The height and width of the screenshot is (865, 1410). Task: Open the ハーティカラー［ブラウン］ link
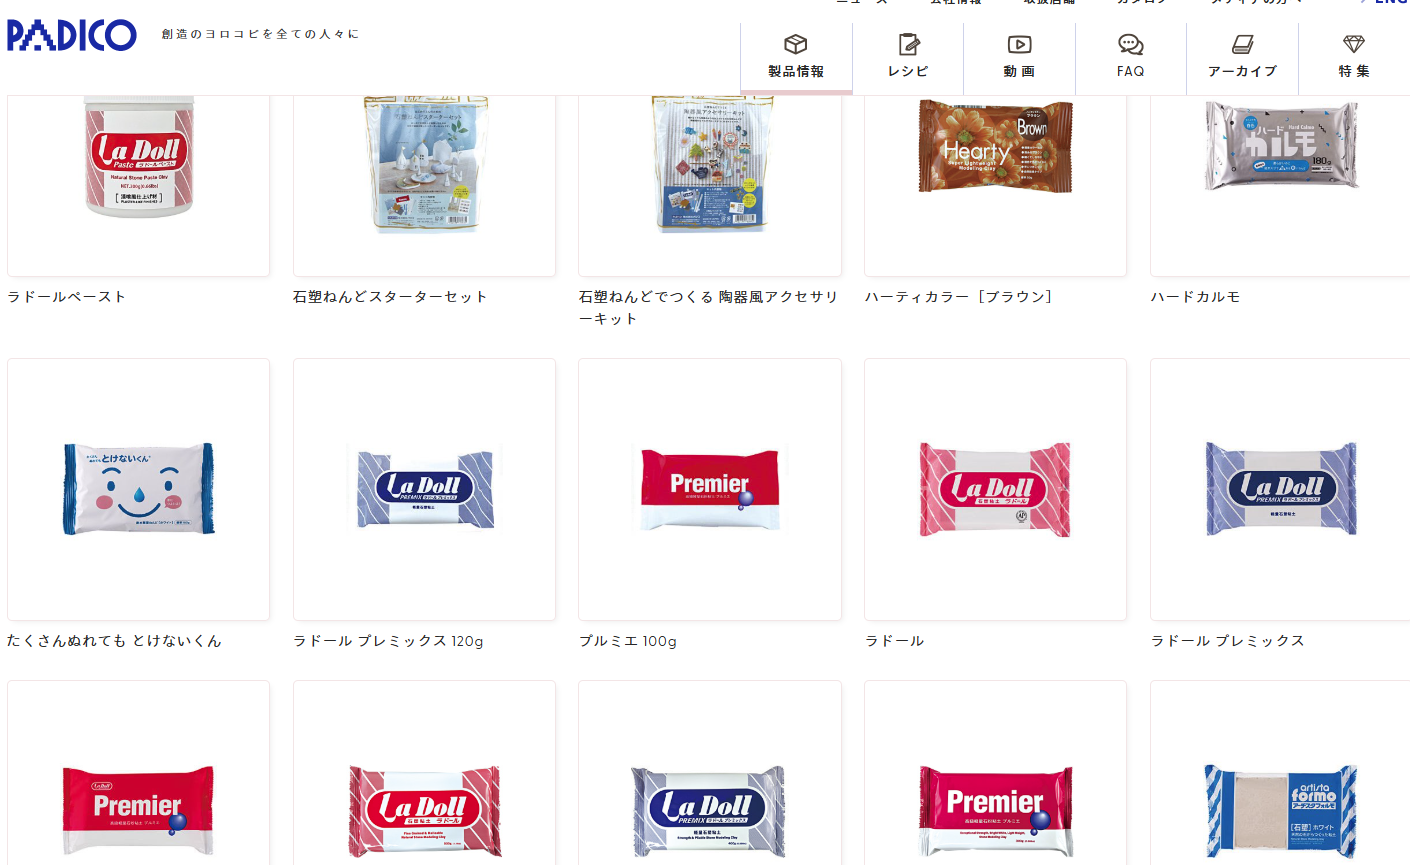[959, 297]
